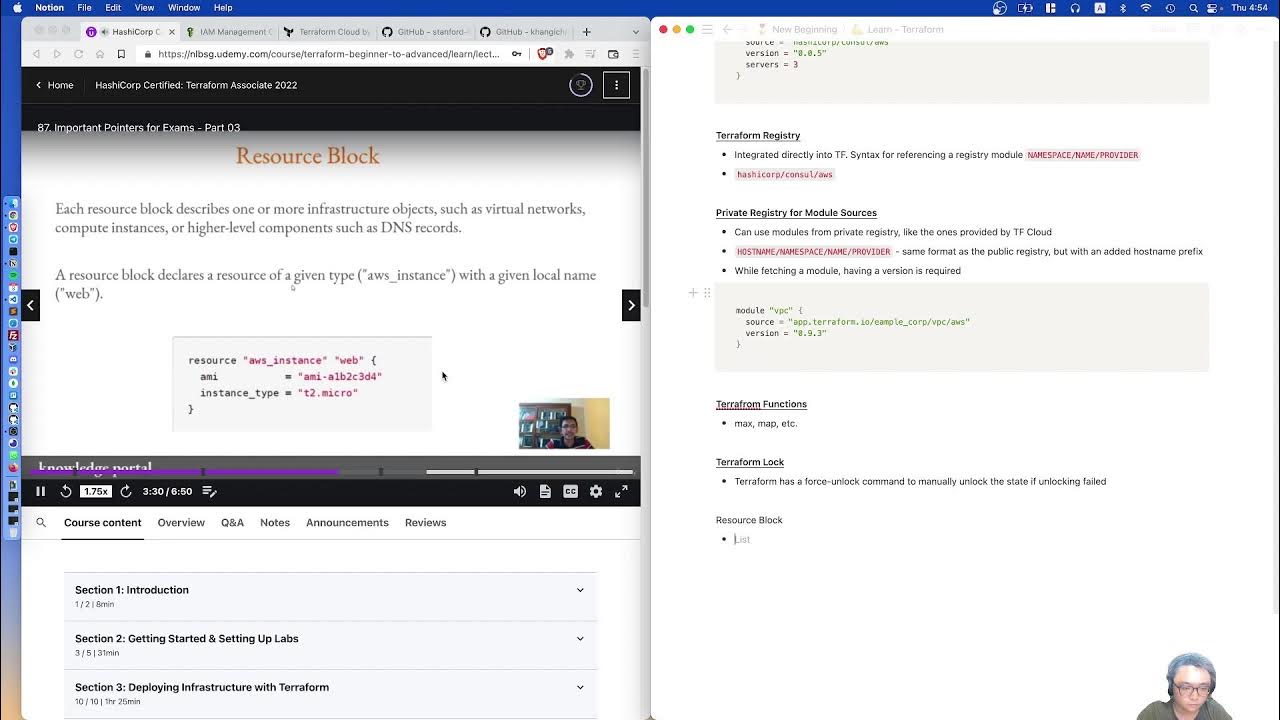Open Spotlight search in menu bar

1194,8
